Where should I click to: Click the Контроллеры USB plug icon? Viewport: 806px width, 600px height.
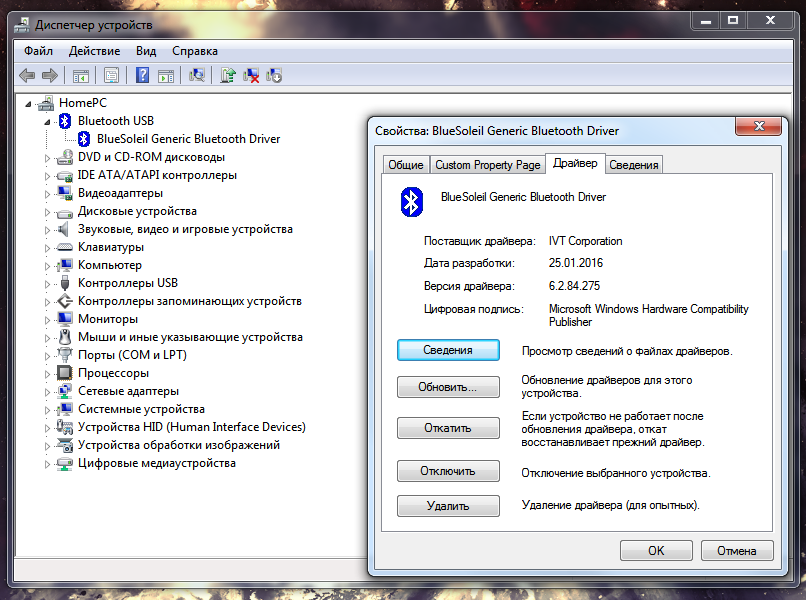click(65, 283)
